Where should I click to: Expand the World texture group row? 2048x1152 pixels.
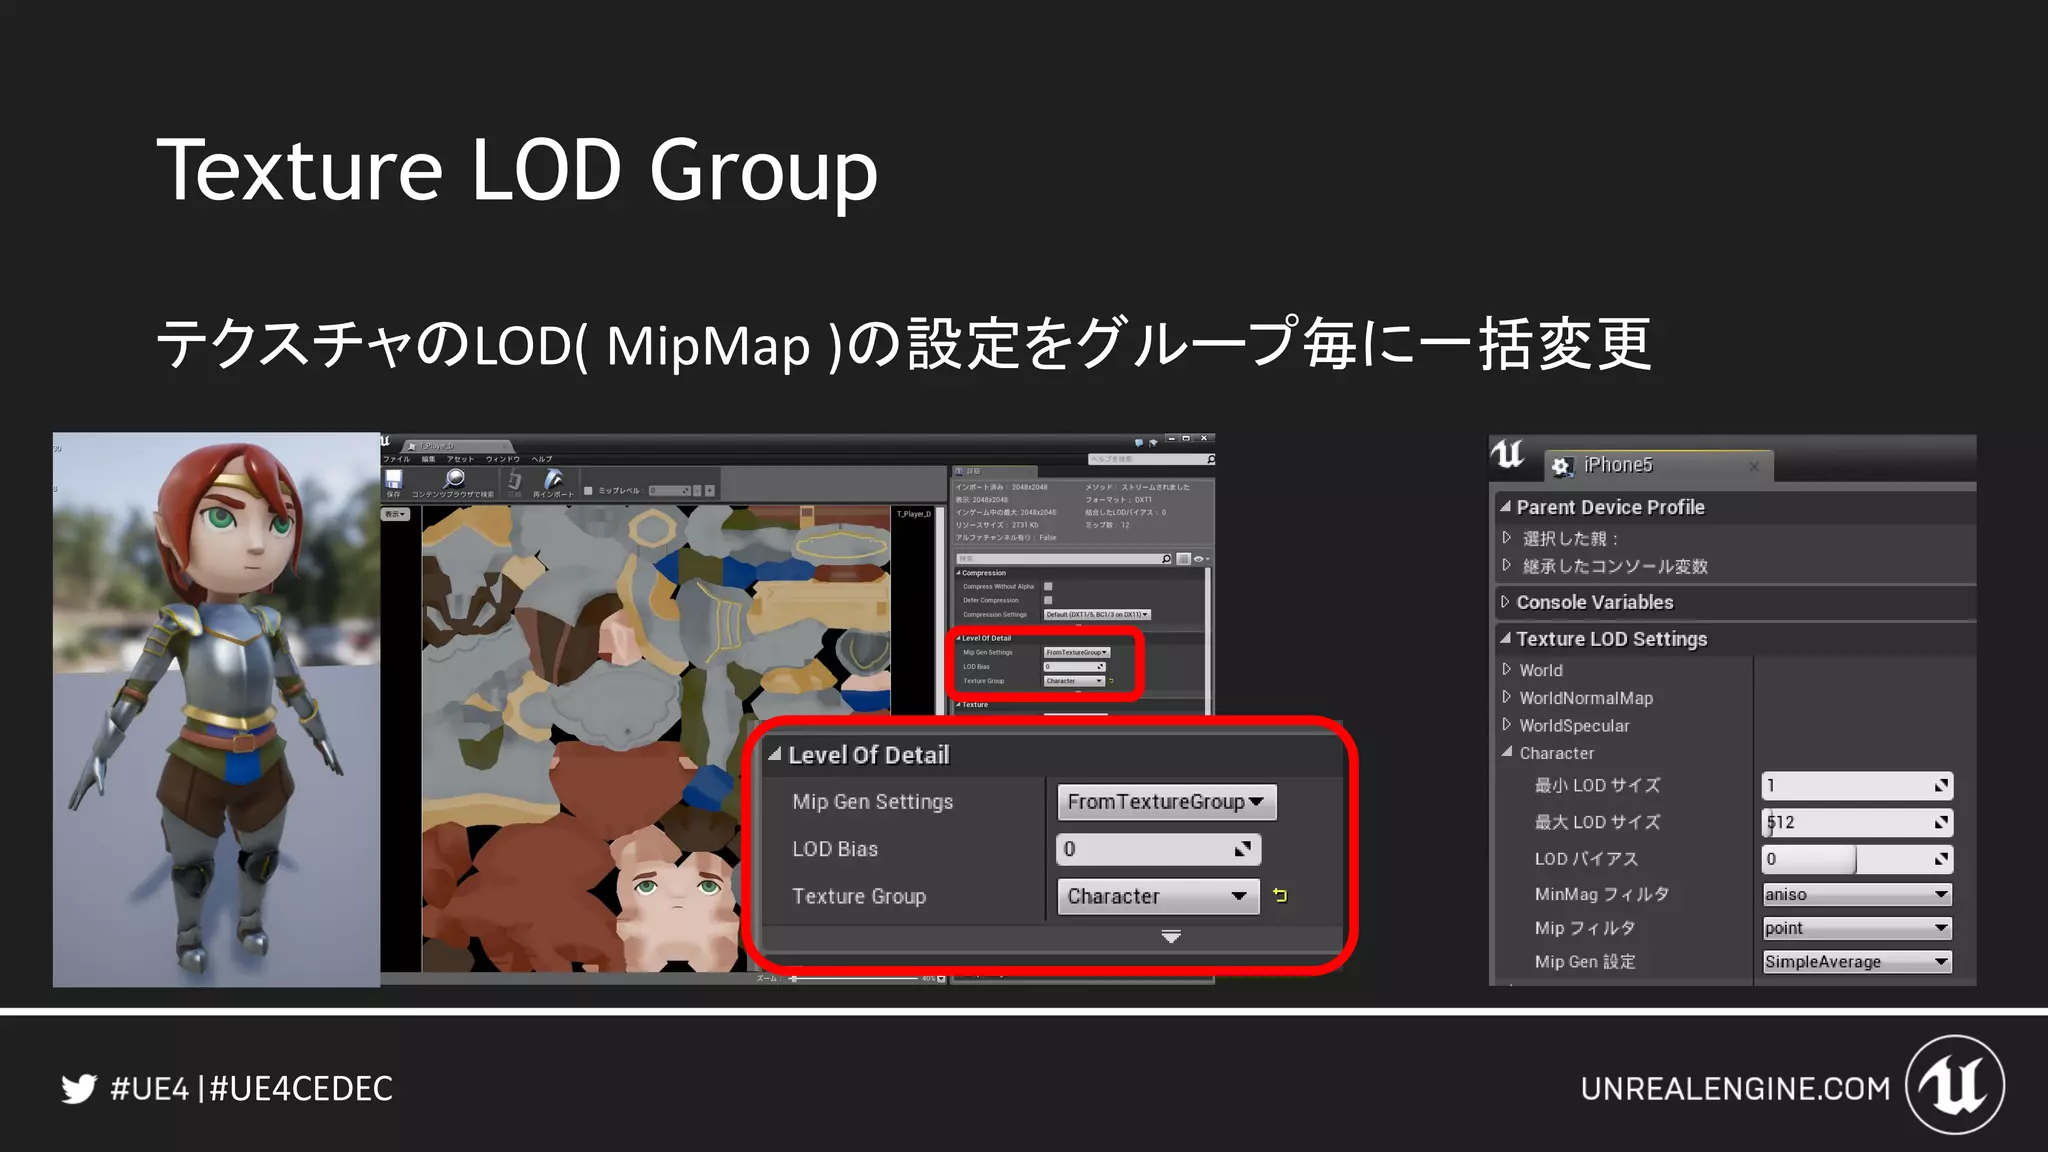tap(1507, 669)
